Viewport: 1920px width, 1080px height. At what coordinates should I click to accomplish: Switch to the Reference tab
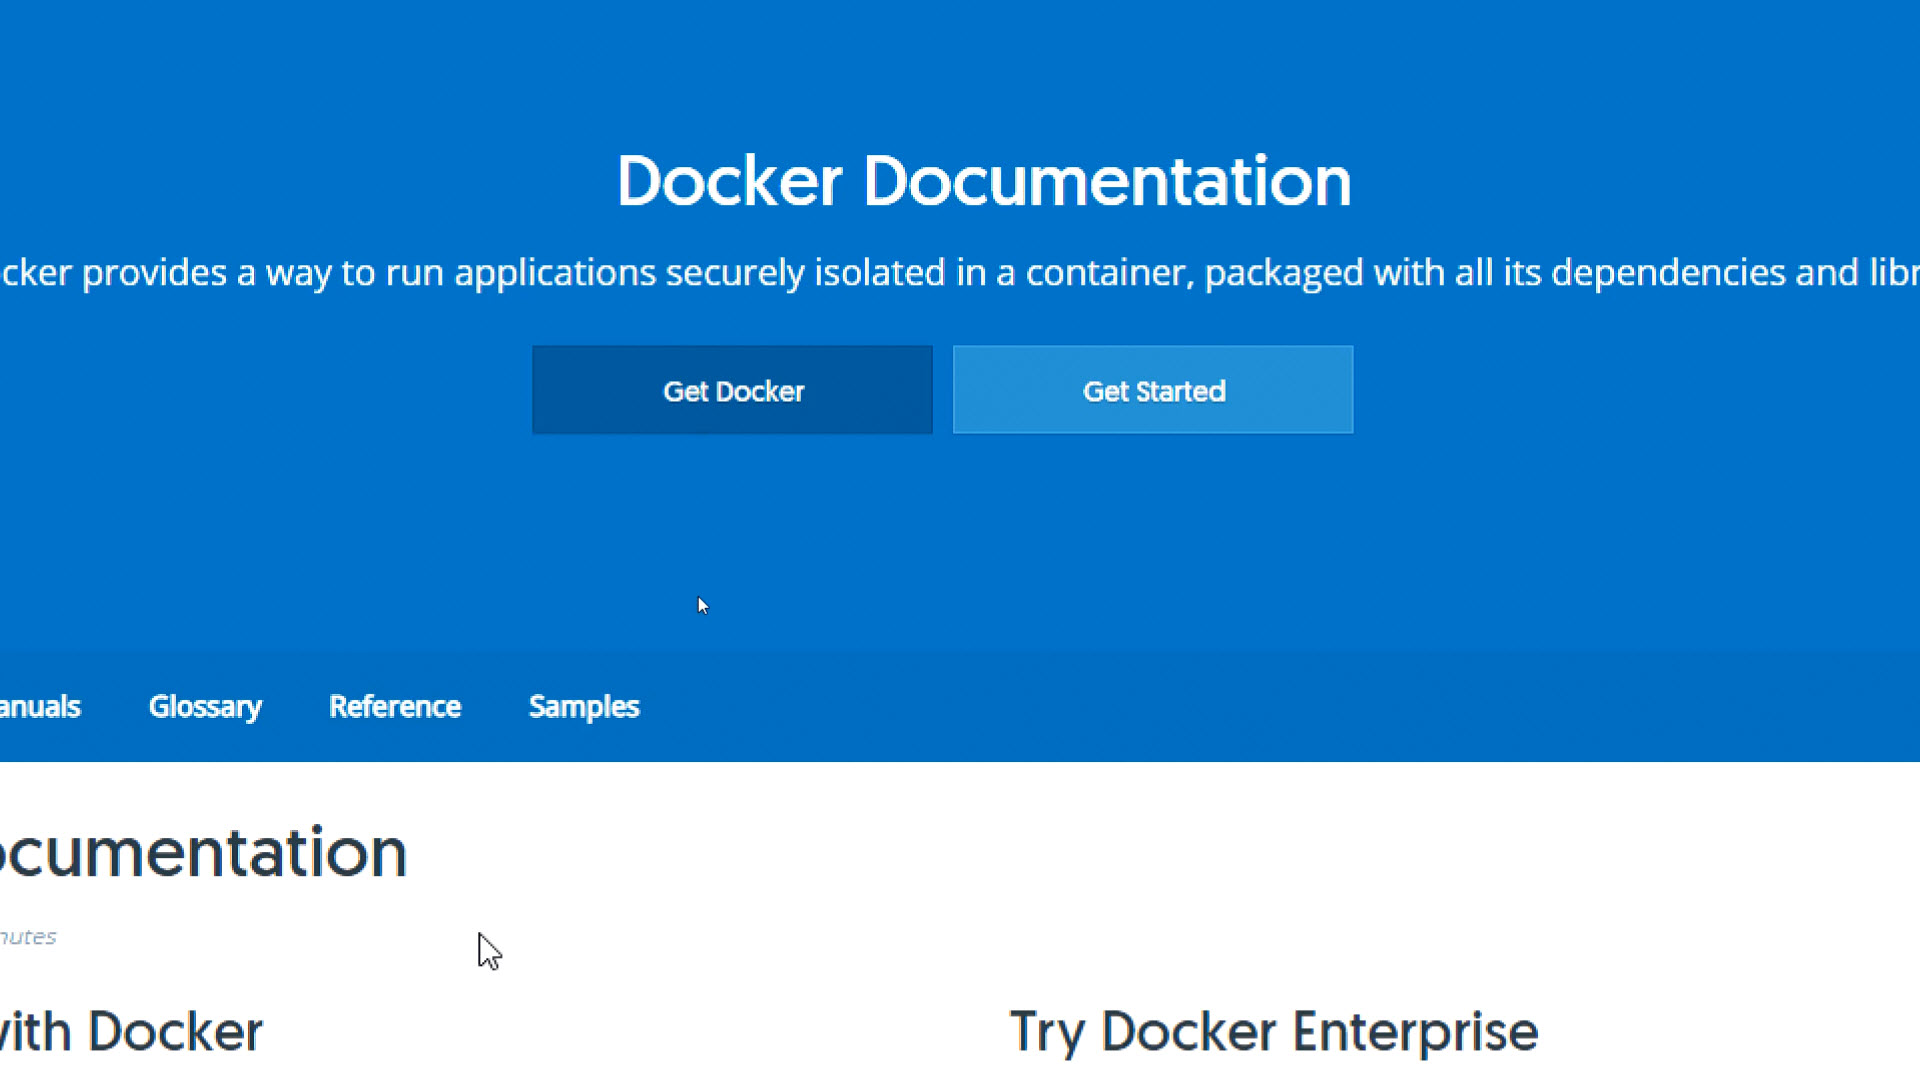pos(395,707)
